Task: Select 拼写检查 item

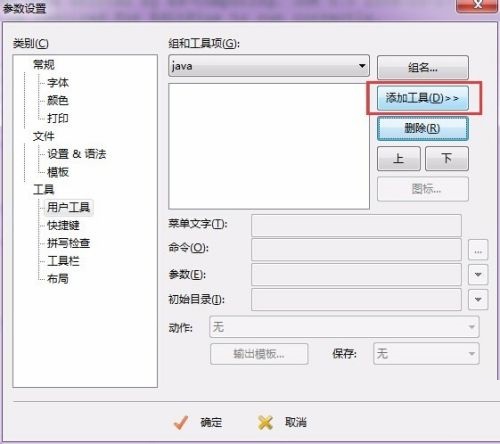Action: tap(69, 243)
